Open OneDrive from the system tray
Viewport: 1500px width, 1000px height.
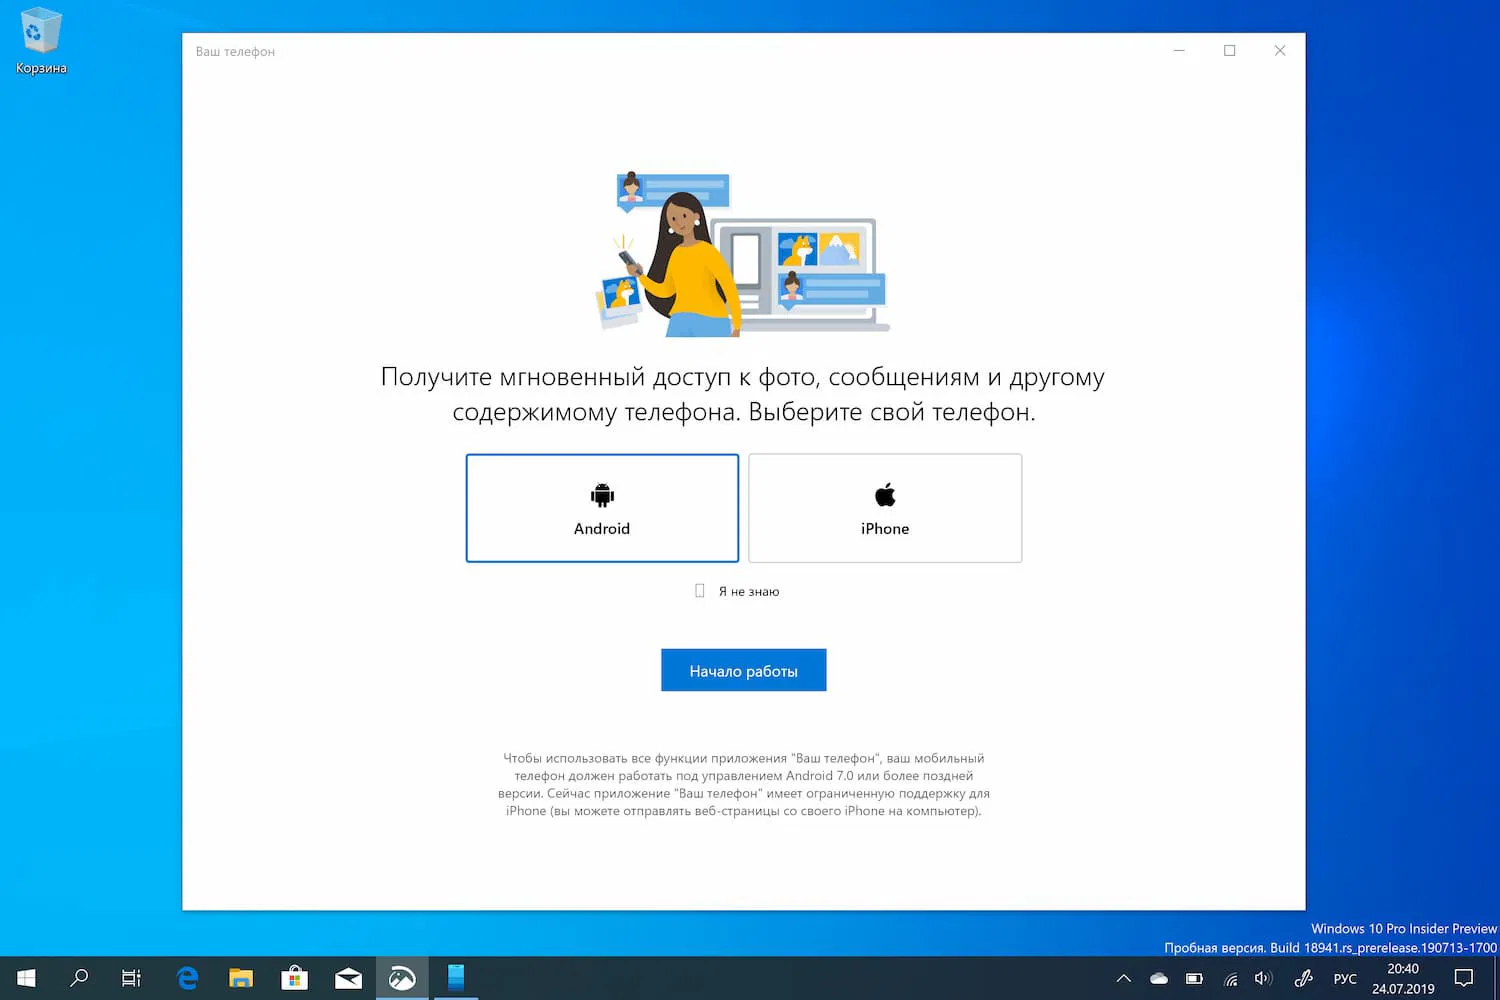click(x=1158, y=978)
